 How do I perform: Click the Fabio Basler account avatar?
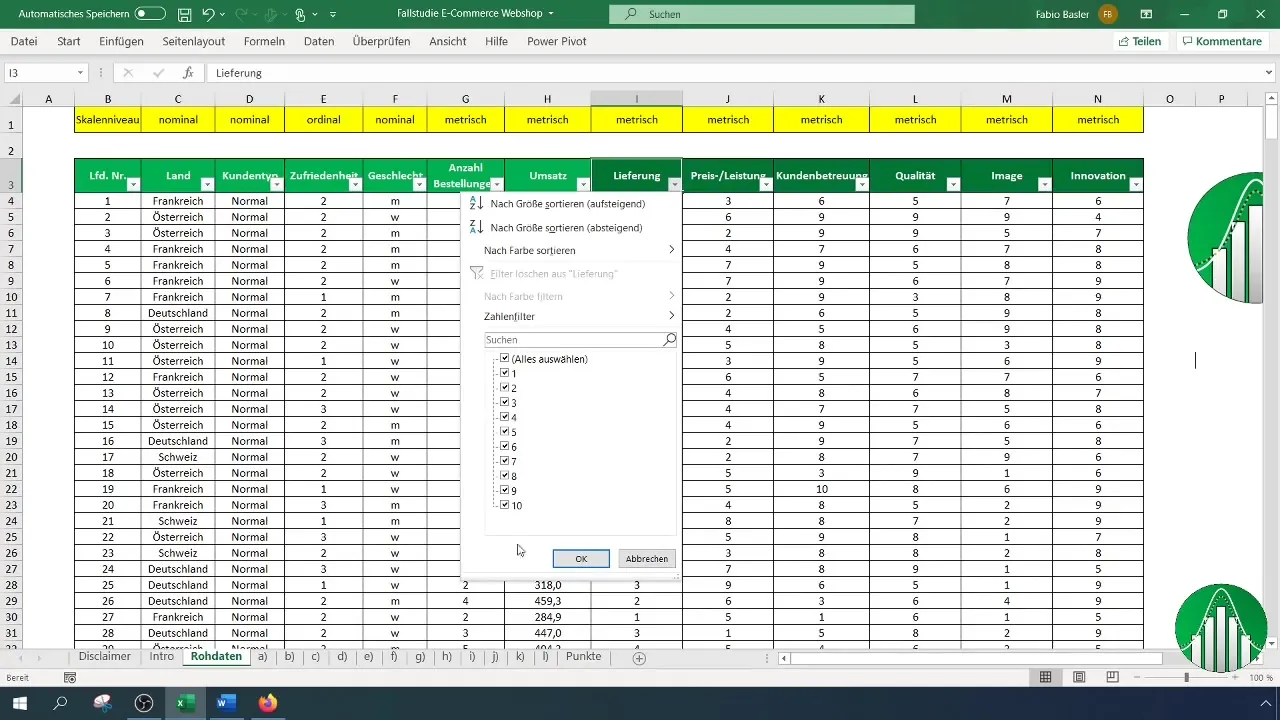click(x=1107, y=15)
